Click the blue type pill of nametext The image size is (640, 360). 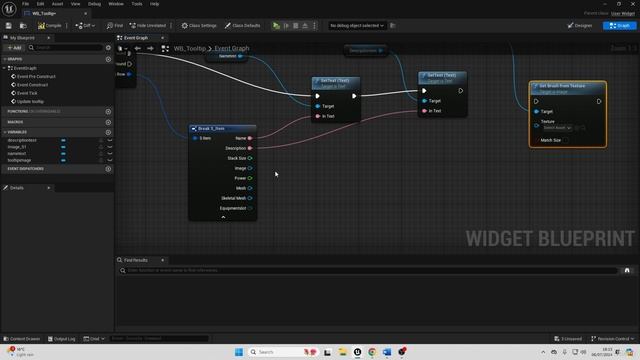click(63, 153)
